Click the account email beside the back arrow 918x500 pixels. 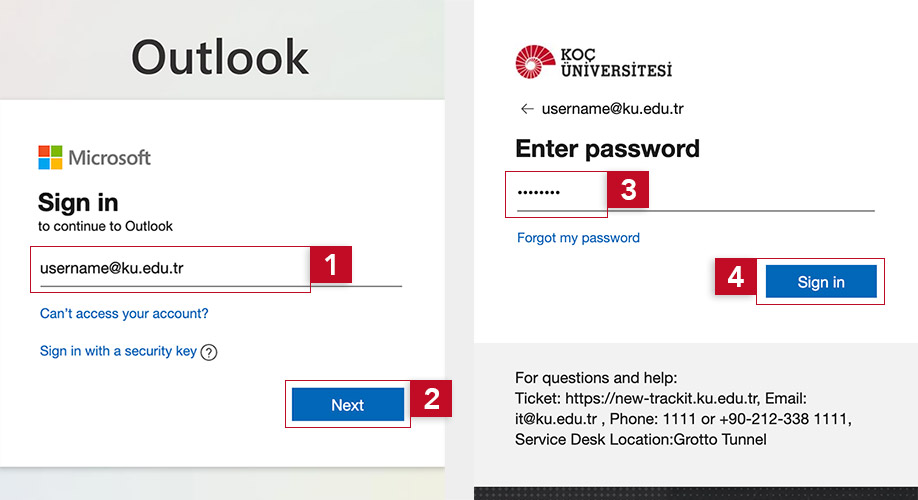(x=612, y=109)
